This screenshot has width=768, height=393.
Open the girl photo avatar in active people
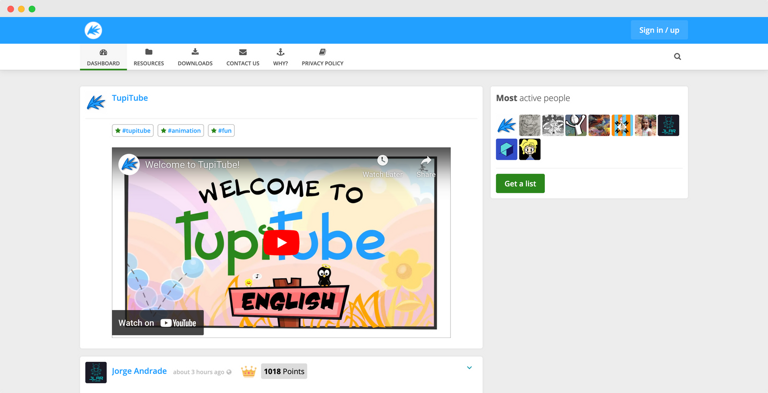coord(646,125)
